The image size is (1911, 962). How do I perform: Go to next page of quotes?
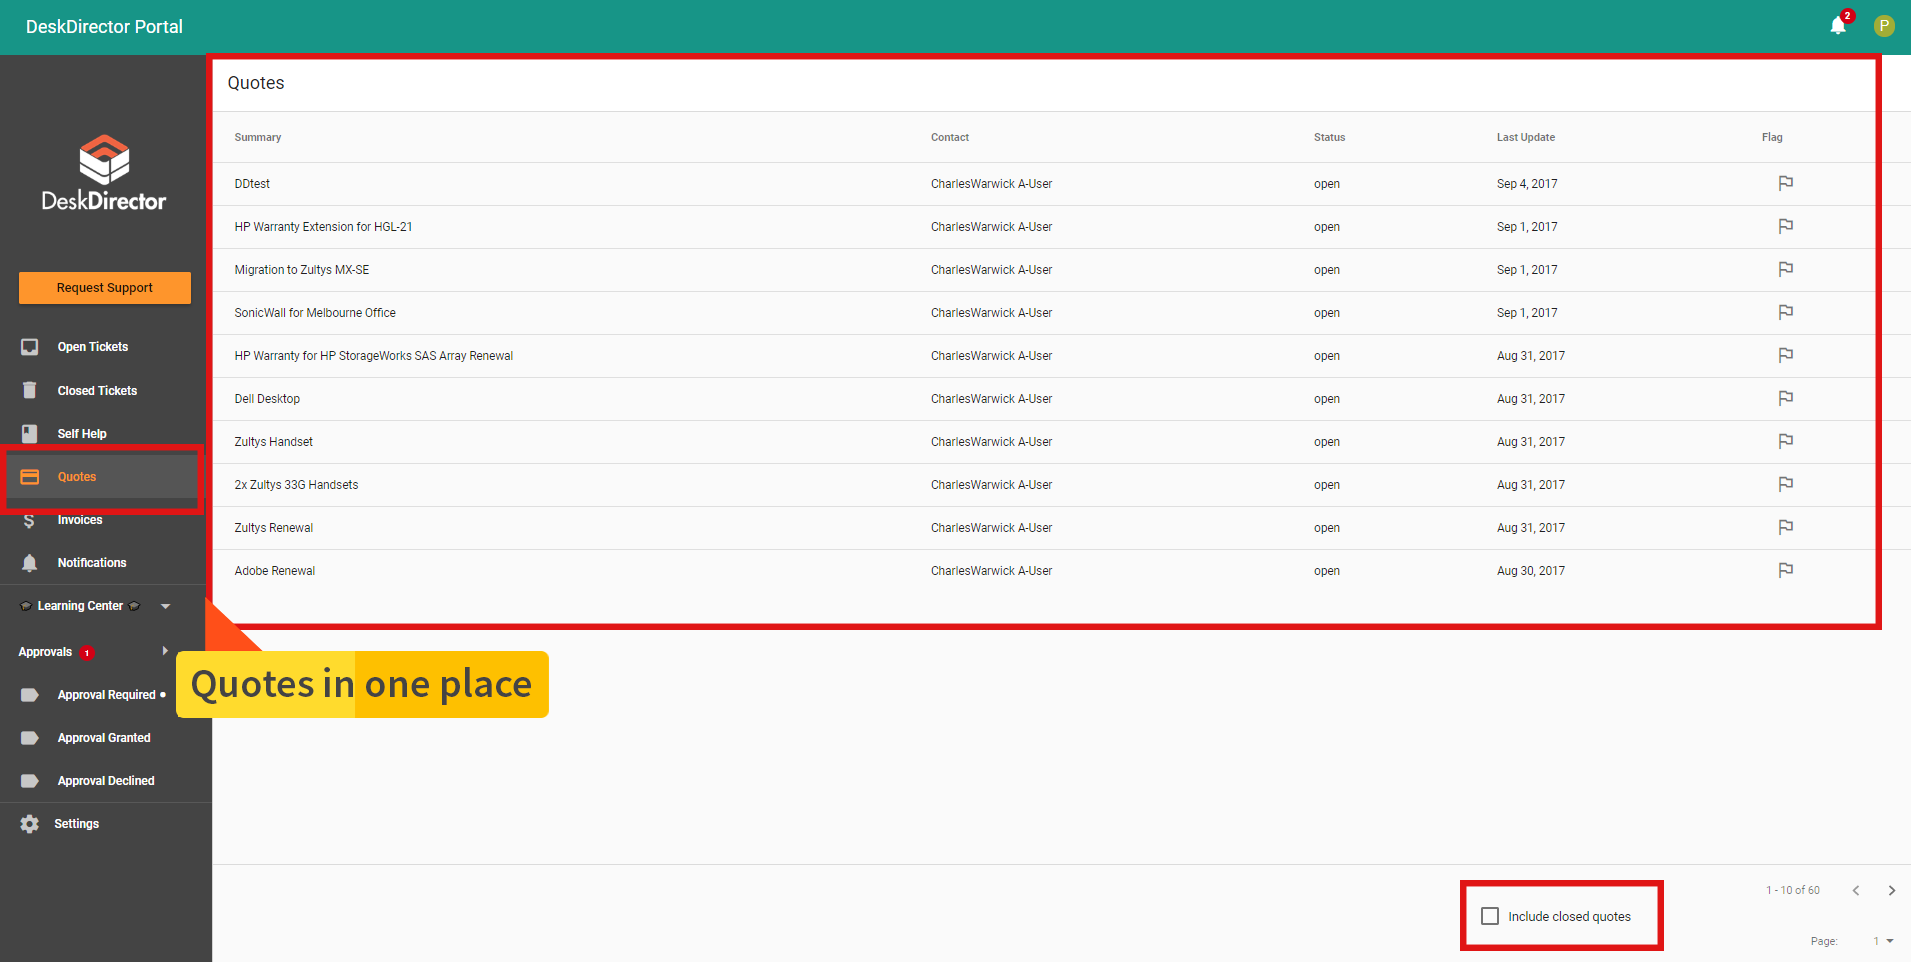(x=1892, y=890)
